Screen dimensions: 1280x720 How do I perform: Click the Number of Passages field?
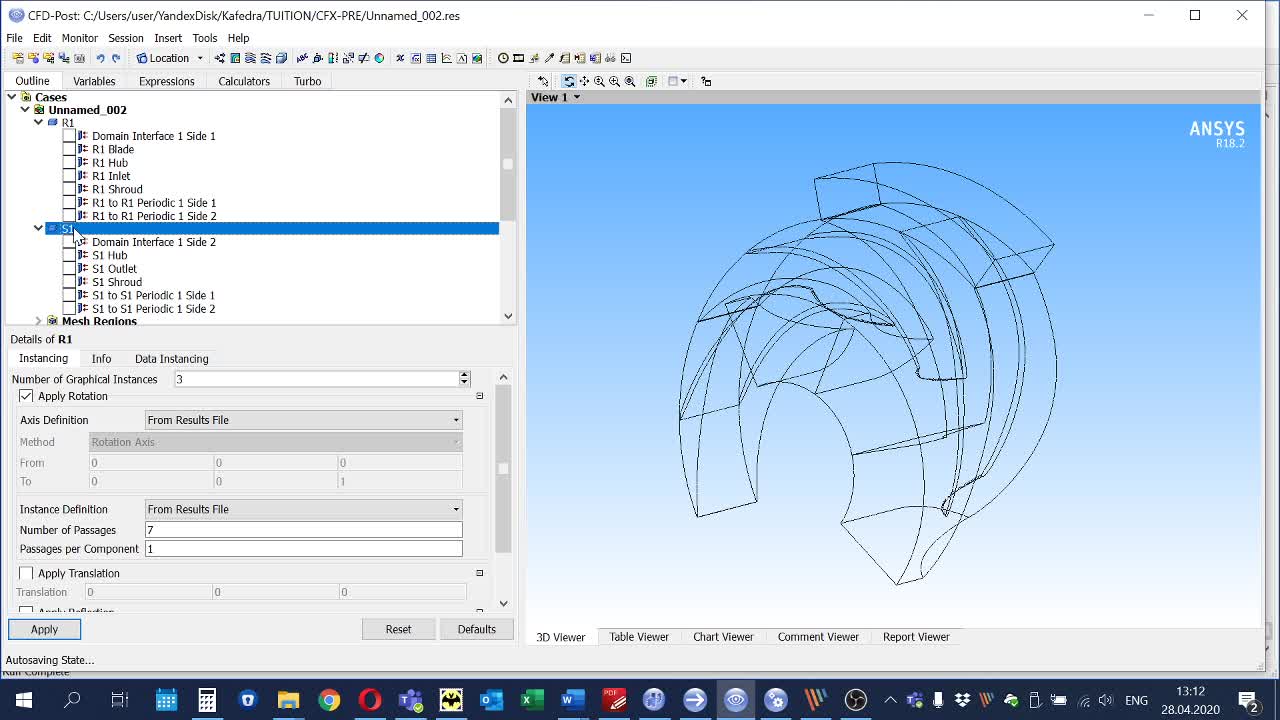tap(304, 530)
